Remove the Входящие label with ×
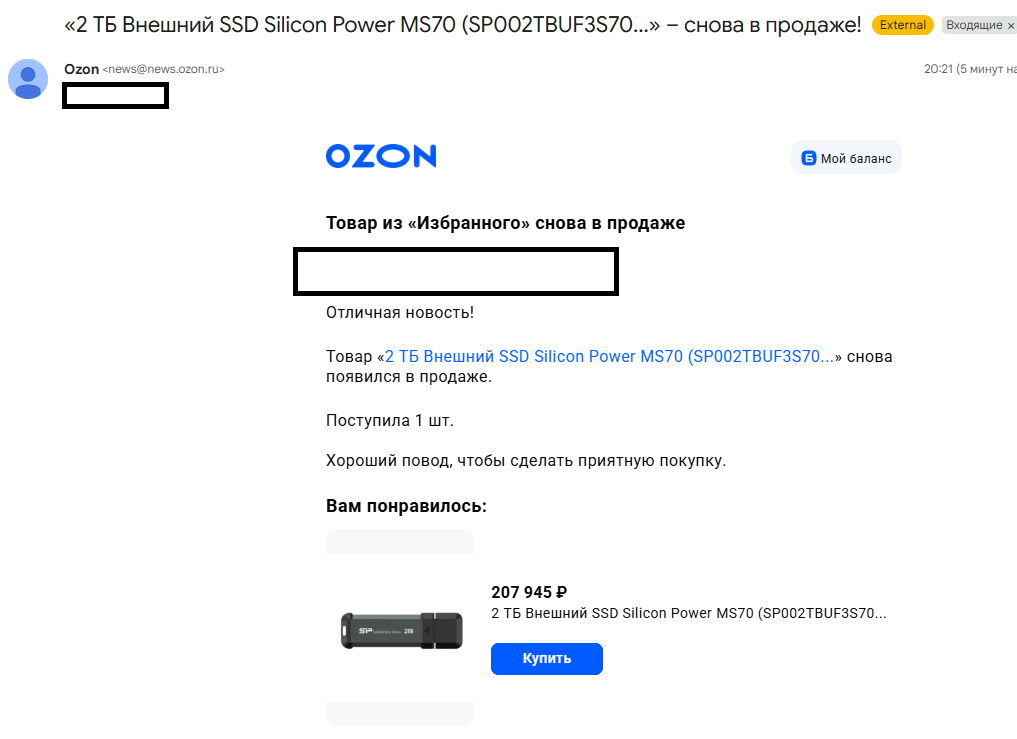Viewport: 1017px width, 739px height. coord(1010,26)
